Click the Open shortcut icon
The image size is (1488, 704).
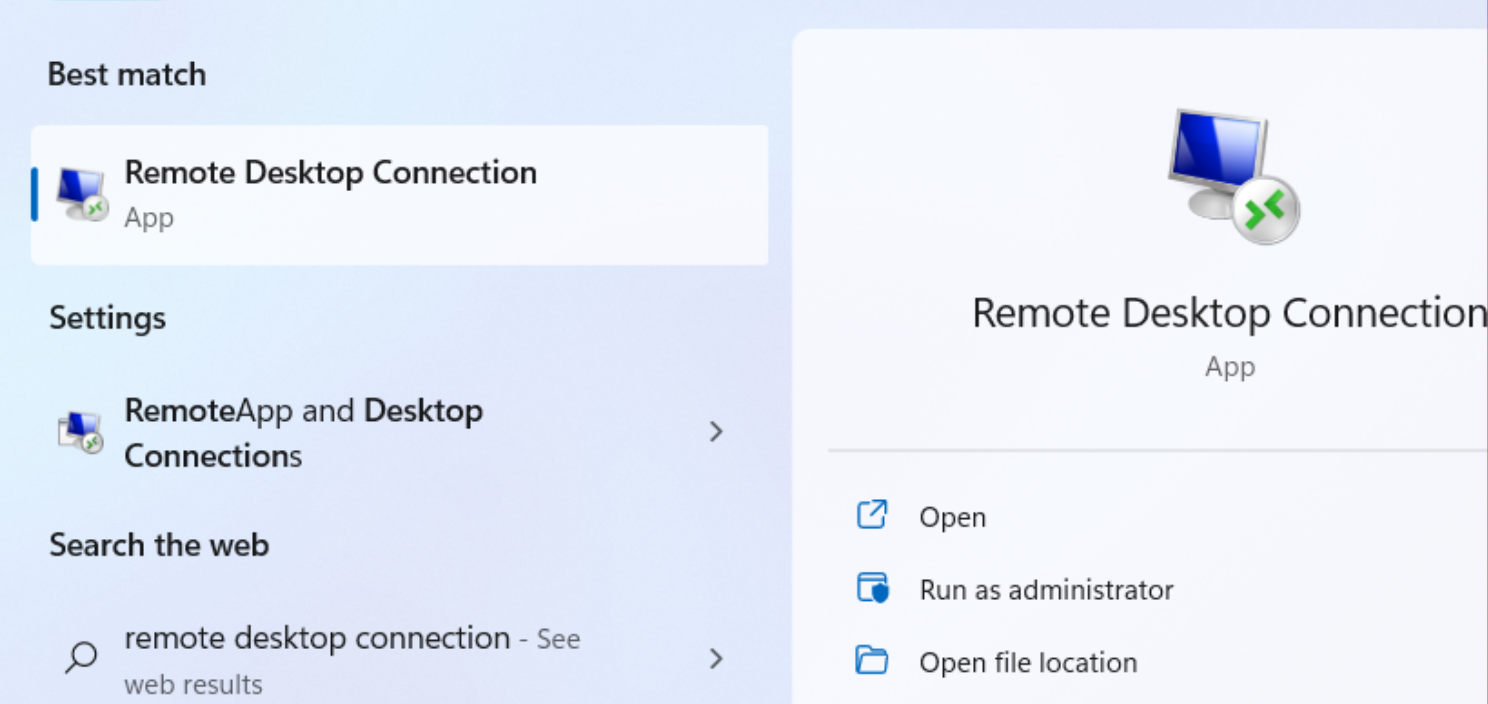(x=872, y=514)
